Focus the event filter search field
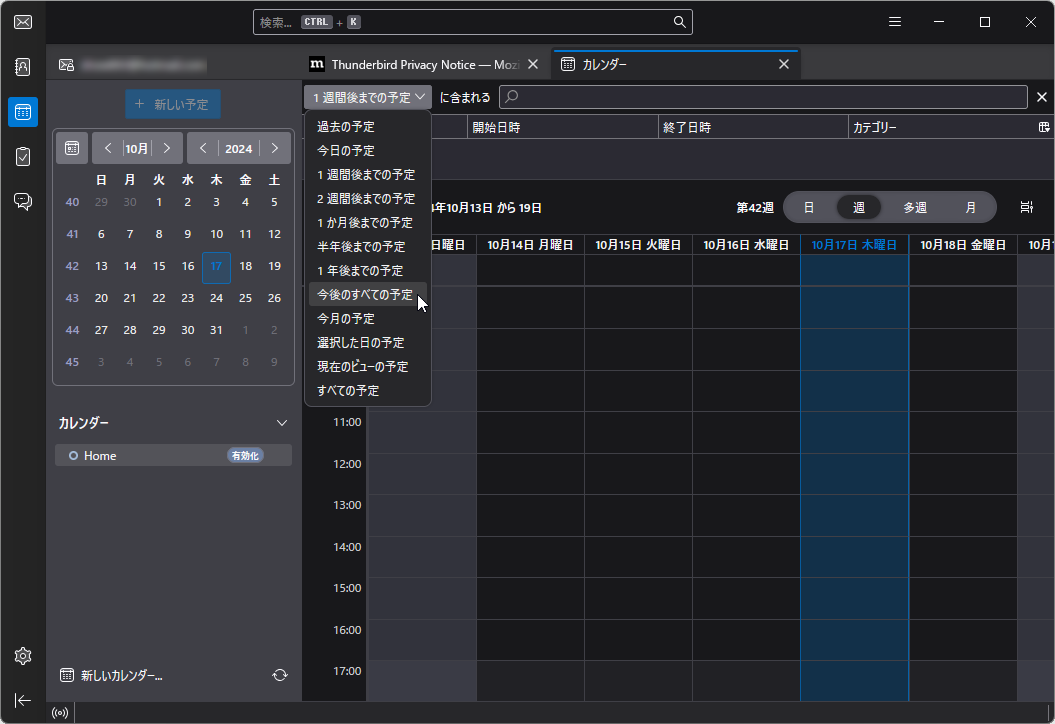Image resolution: width=1055 pixels, height=724 pixels. (763, 98)
